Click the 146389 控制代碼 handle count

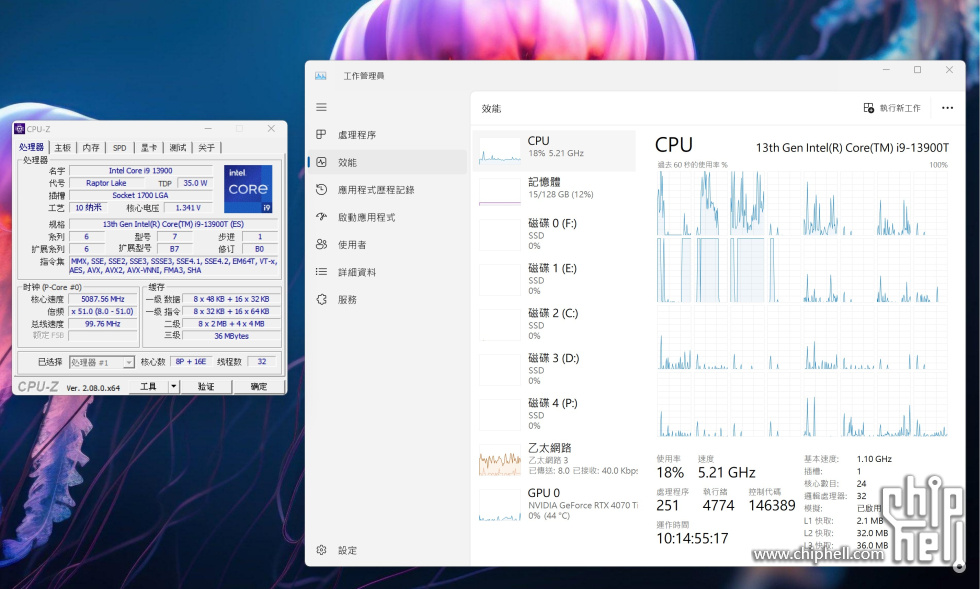772,505
